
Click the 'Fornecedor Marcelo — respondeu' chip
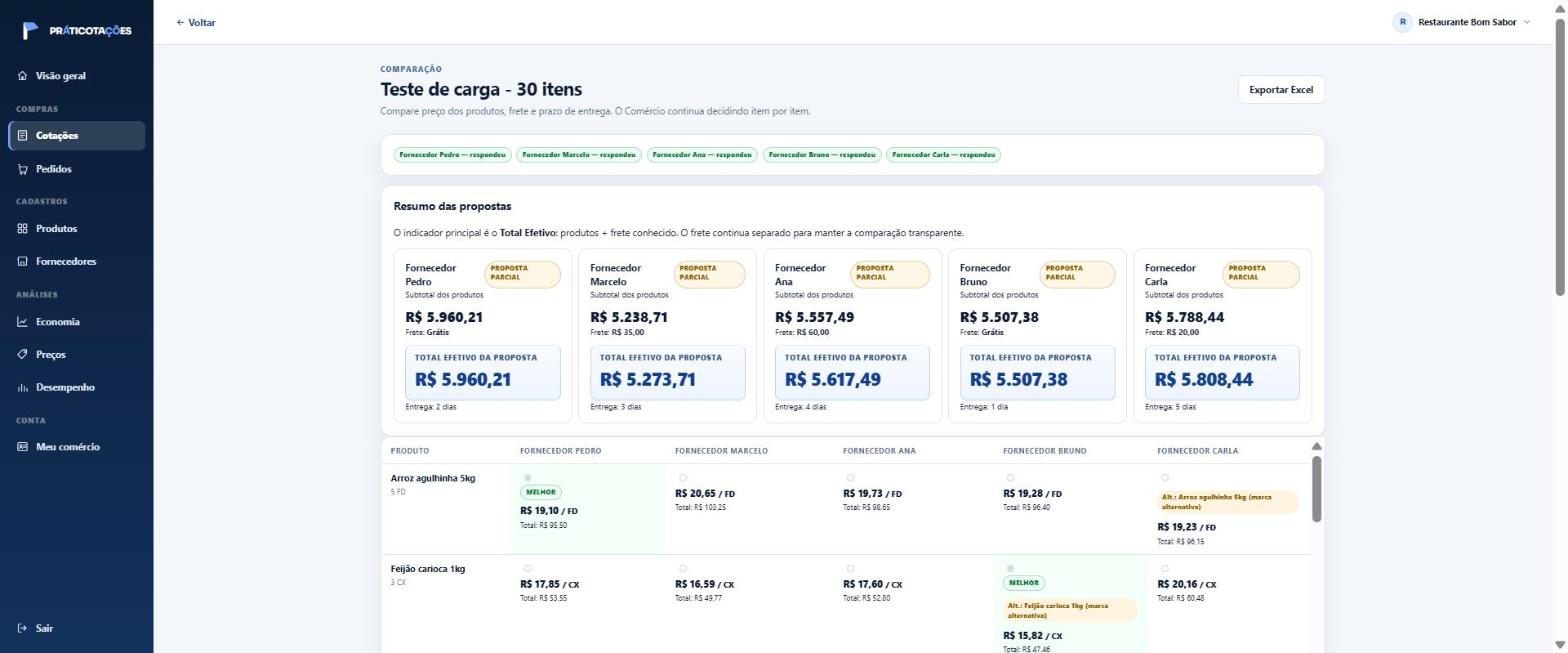click(x=579, y=155)
